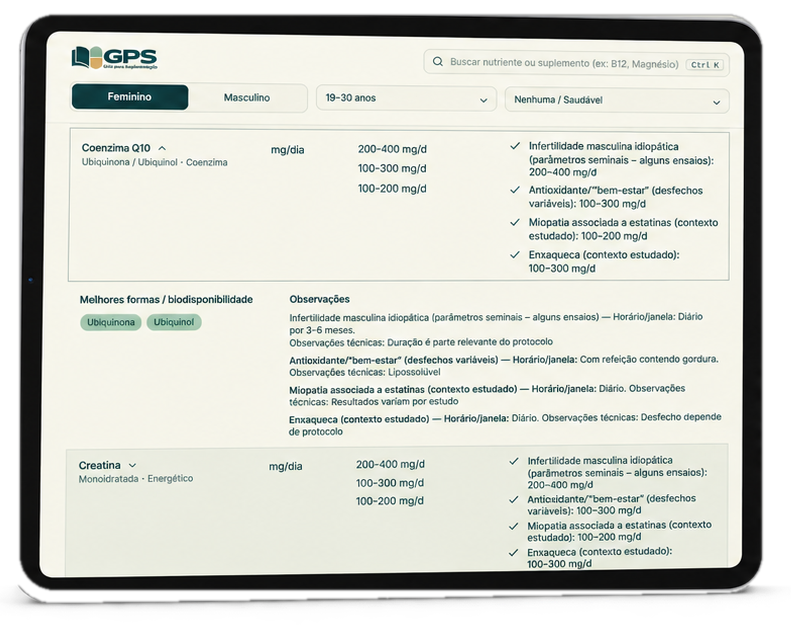Click the Ubiquinona form tag
The image size is (791, 643).
110,322
